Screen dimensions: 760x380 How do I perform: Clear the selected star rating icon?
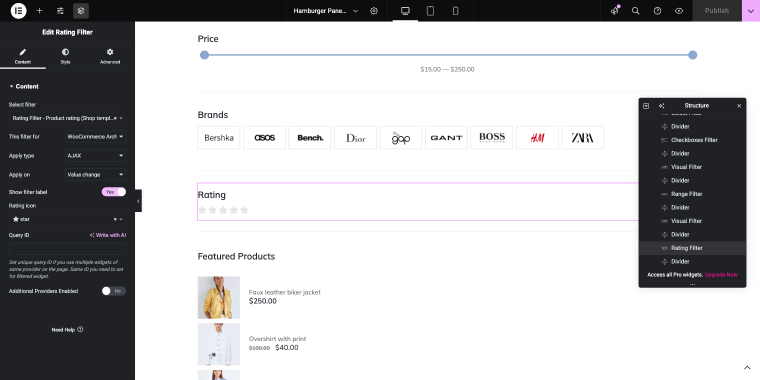(x=115, y=219)
